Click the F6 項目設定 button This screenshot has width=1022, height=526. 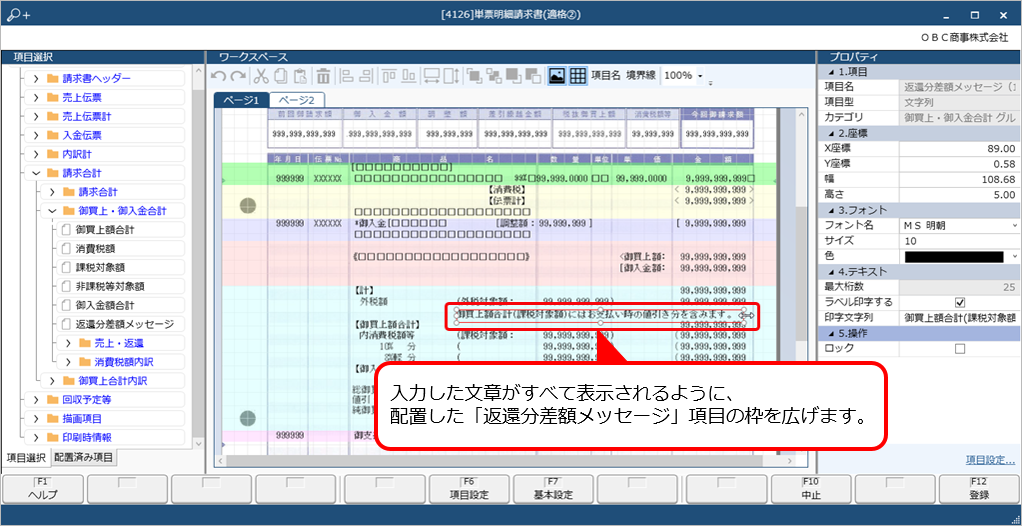coord(469,489)
